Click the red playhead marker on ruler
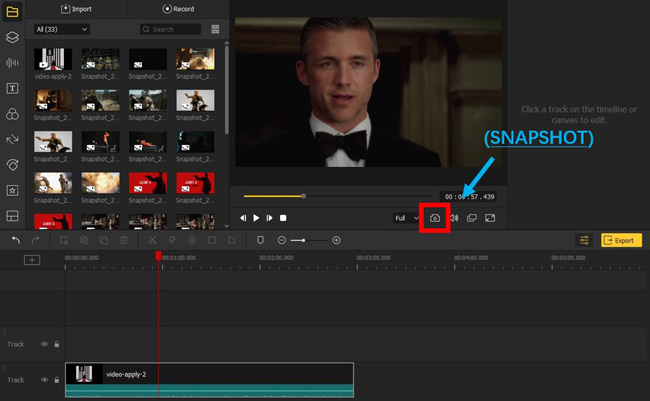Image resolution: width=650 pixels, height=401 pixels. point(158,256)
